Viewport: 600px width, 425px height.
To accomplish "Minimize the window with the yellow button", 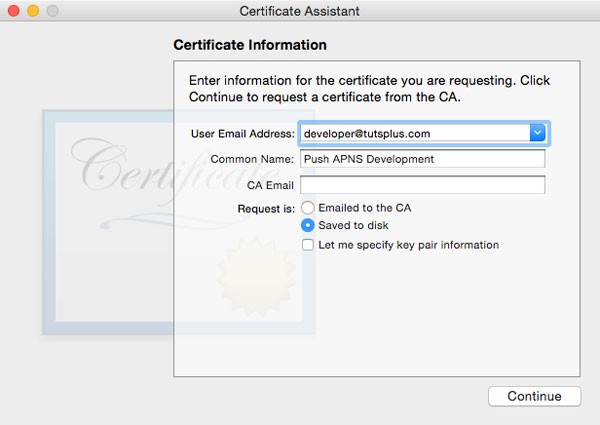I will coord(33,11).
